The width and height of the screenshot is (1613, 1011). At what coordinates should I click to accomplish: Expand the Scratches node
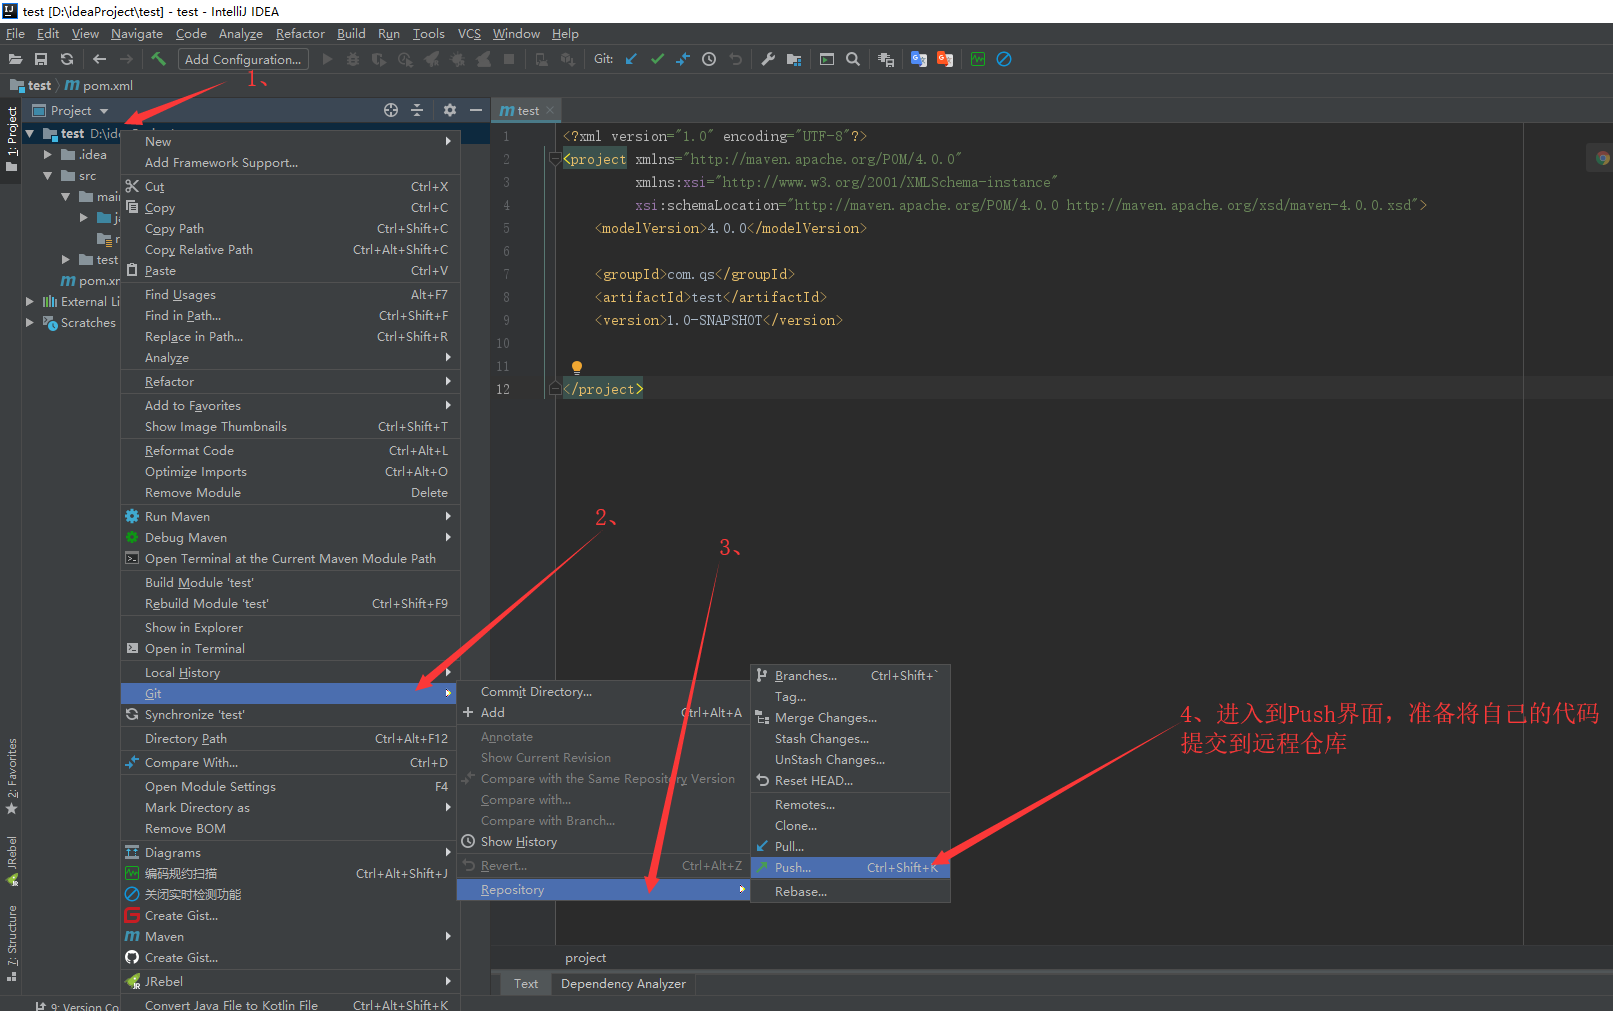[30, 322]
